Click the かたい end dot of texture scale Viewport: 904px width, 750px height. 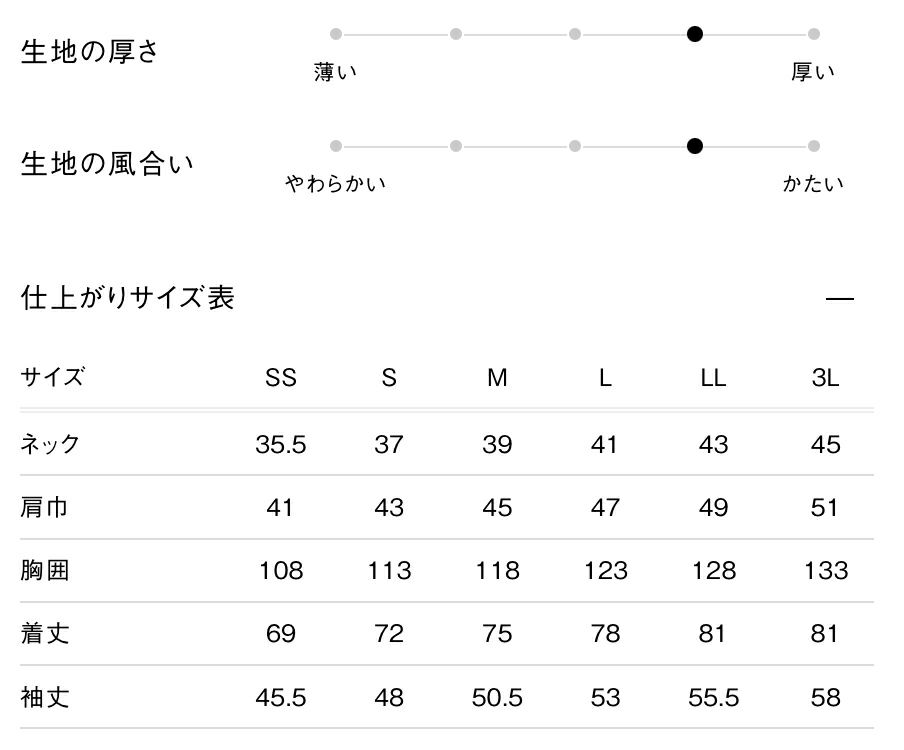tap(814, 146)
